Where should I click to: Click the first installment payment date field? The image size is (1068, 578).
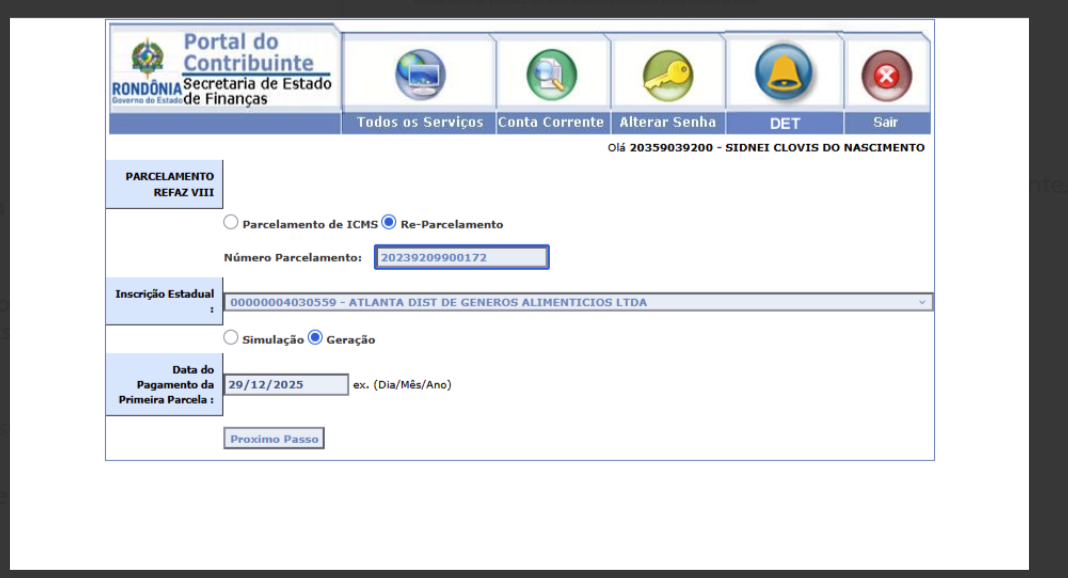point(285,385)
